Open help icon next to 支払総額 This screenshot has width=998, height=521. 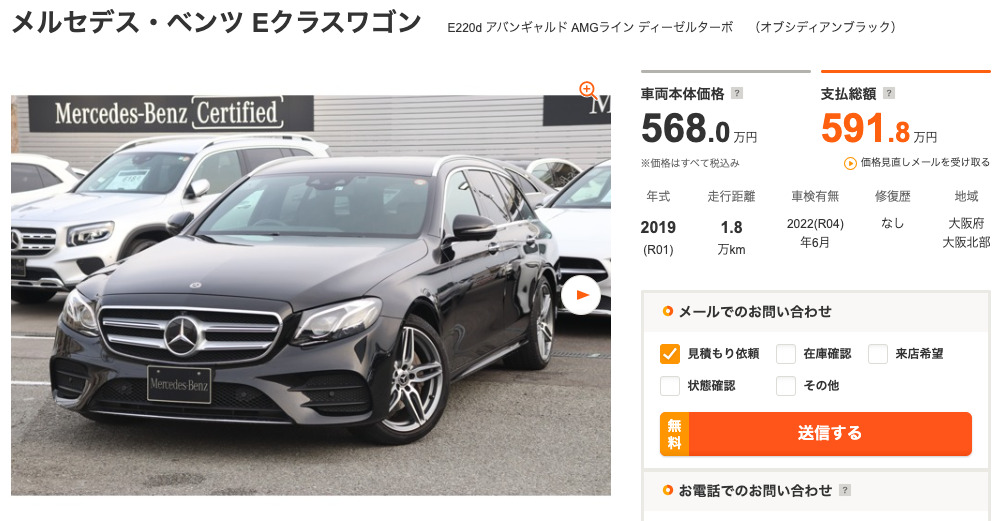[889, 93]
